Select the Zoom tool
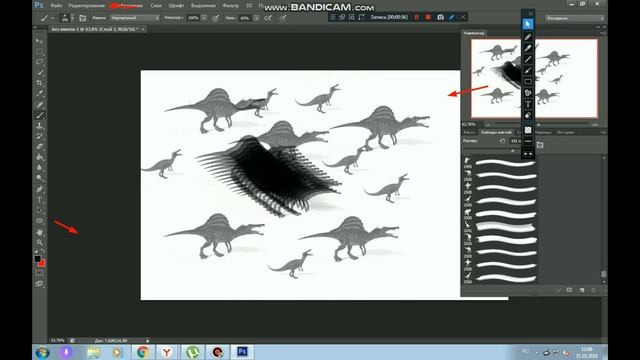640x360 pixels. 39,243
